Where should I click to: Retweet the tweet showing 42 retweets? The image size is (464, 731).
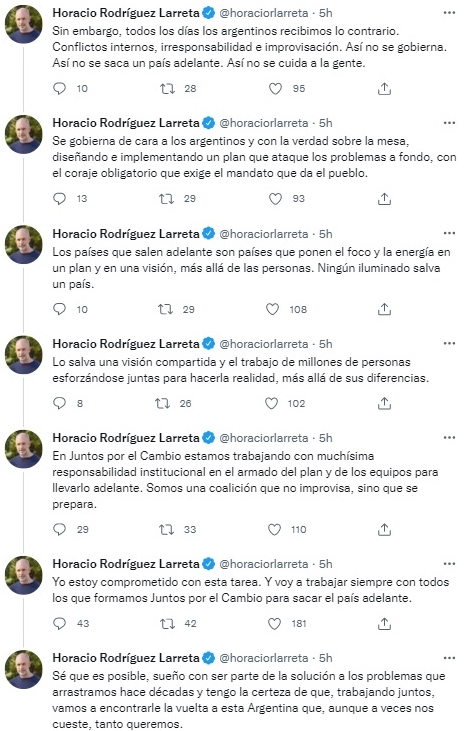pyautogui.click(x=167, y=623)
